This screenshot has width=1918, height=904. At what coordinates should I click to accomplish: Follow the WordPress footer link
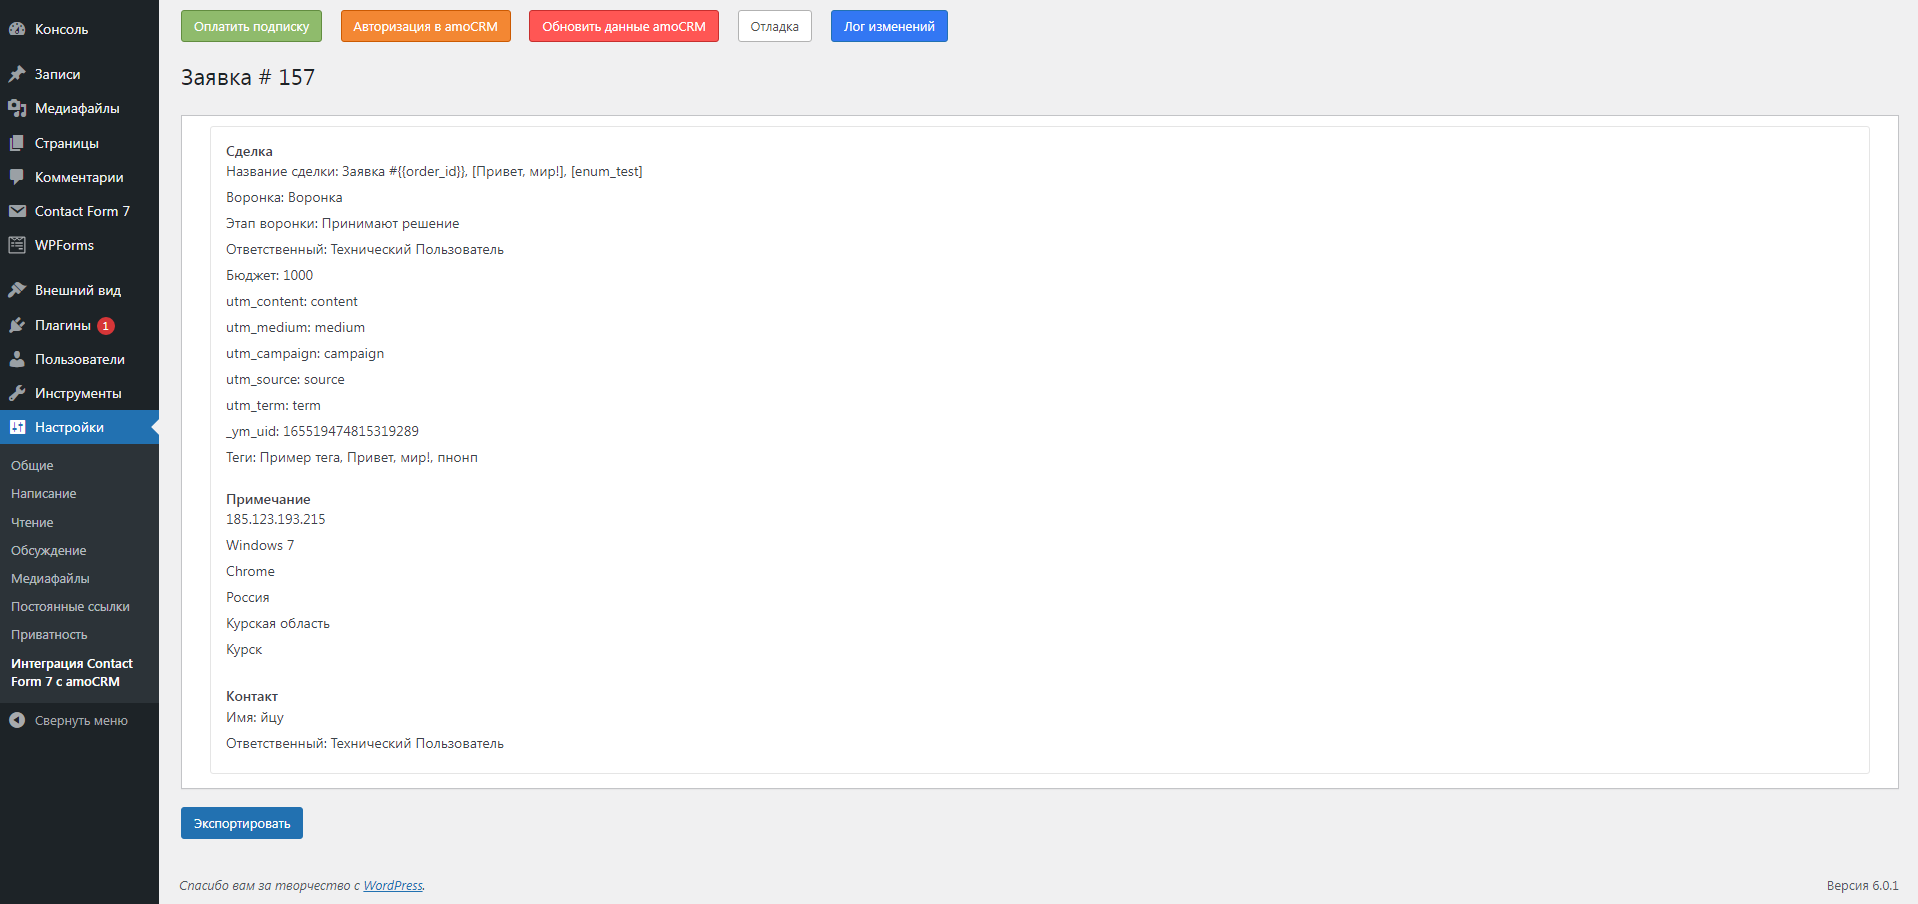point(393,885)
